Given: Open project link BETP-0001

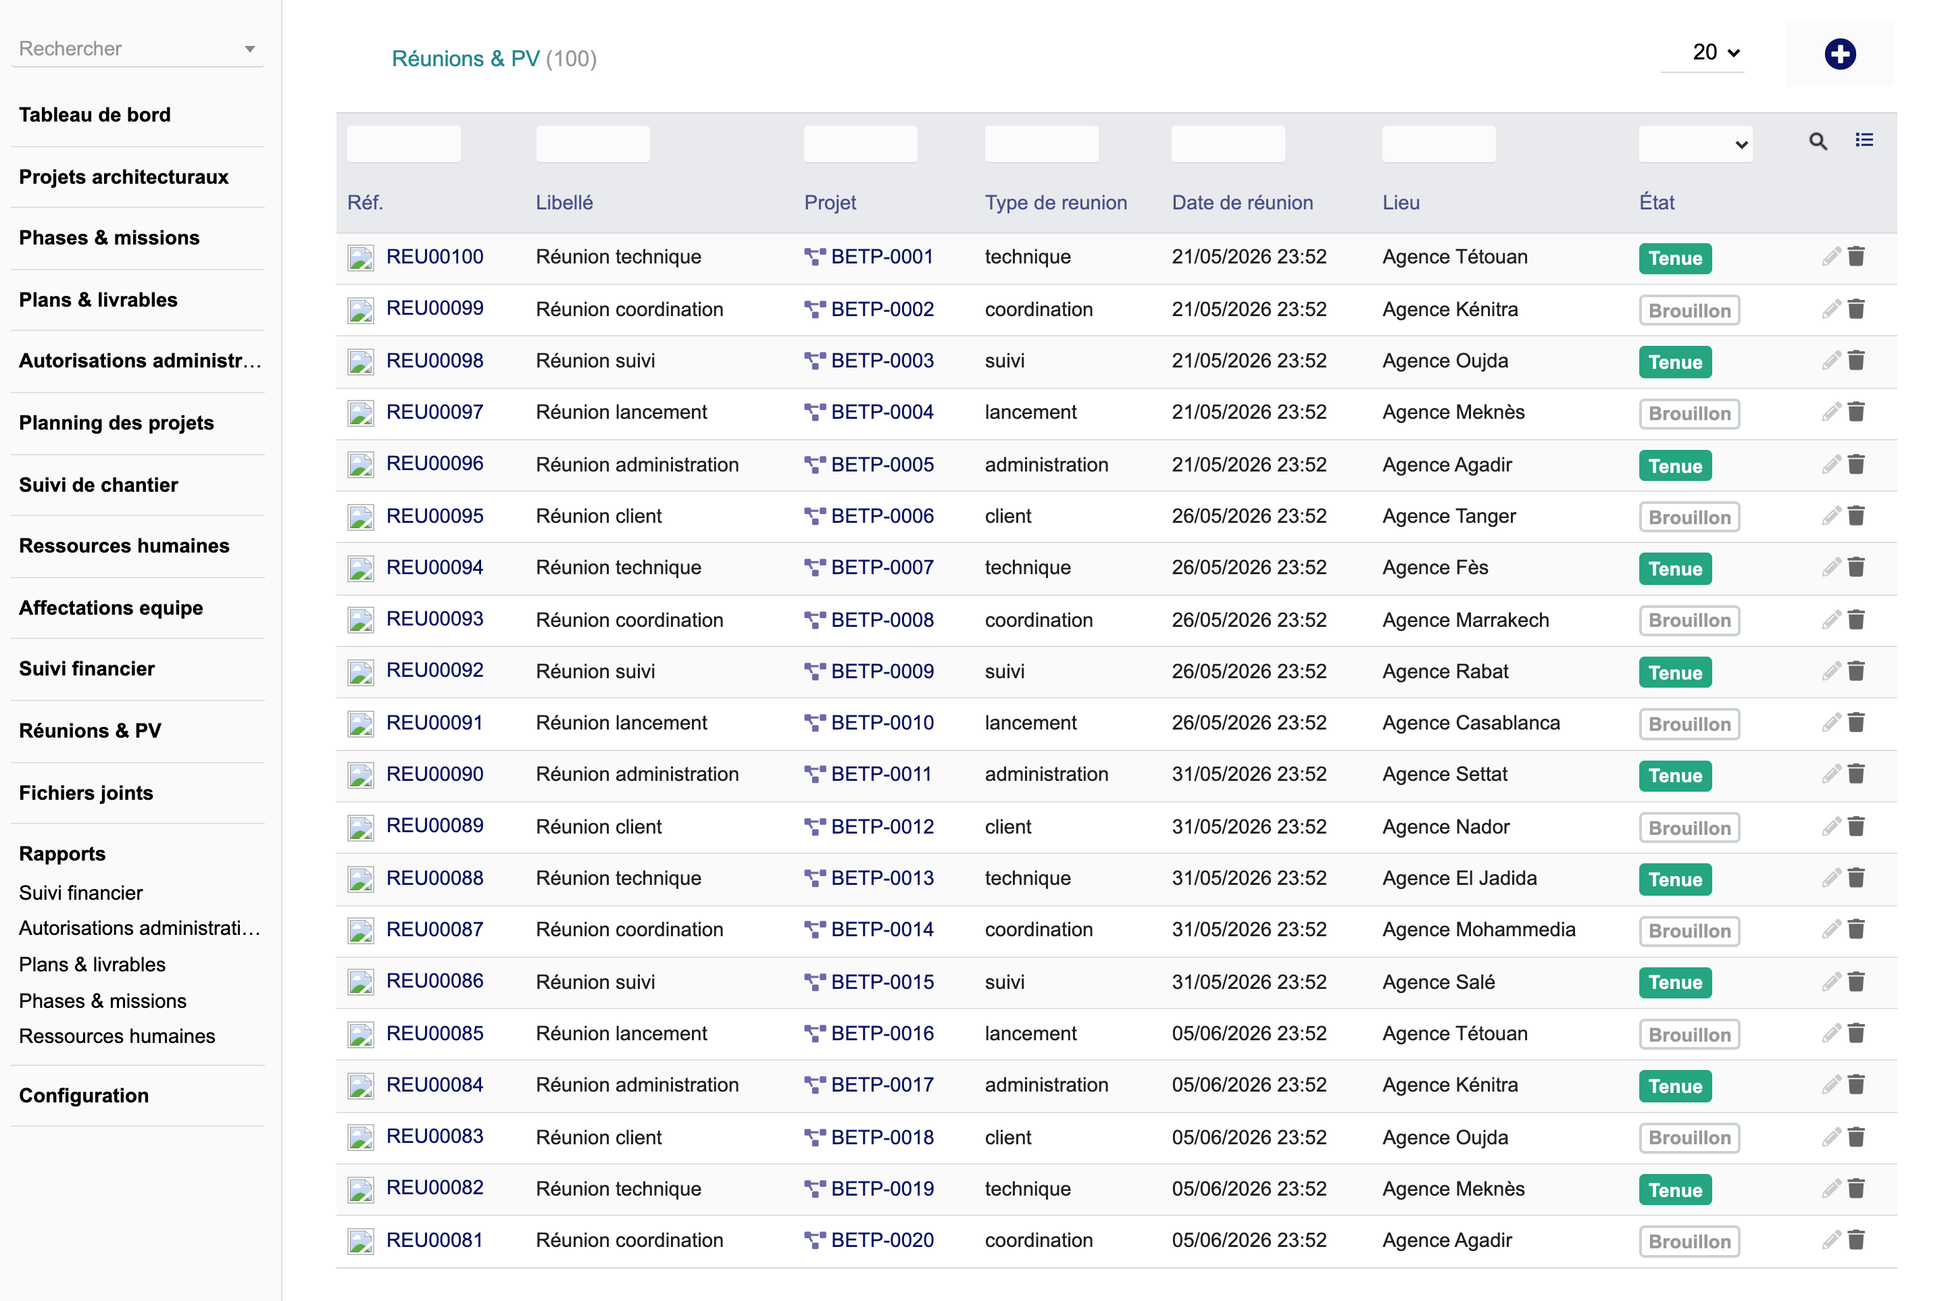Looking at the screenshot, I should (882, 257).
